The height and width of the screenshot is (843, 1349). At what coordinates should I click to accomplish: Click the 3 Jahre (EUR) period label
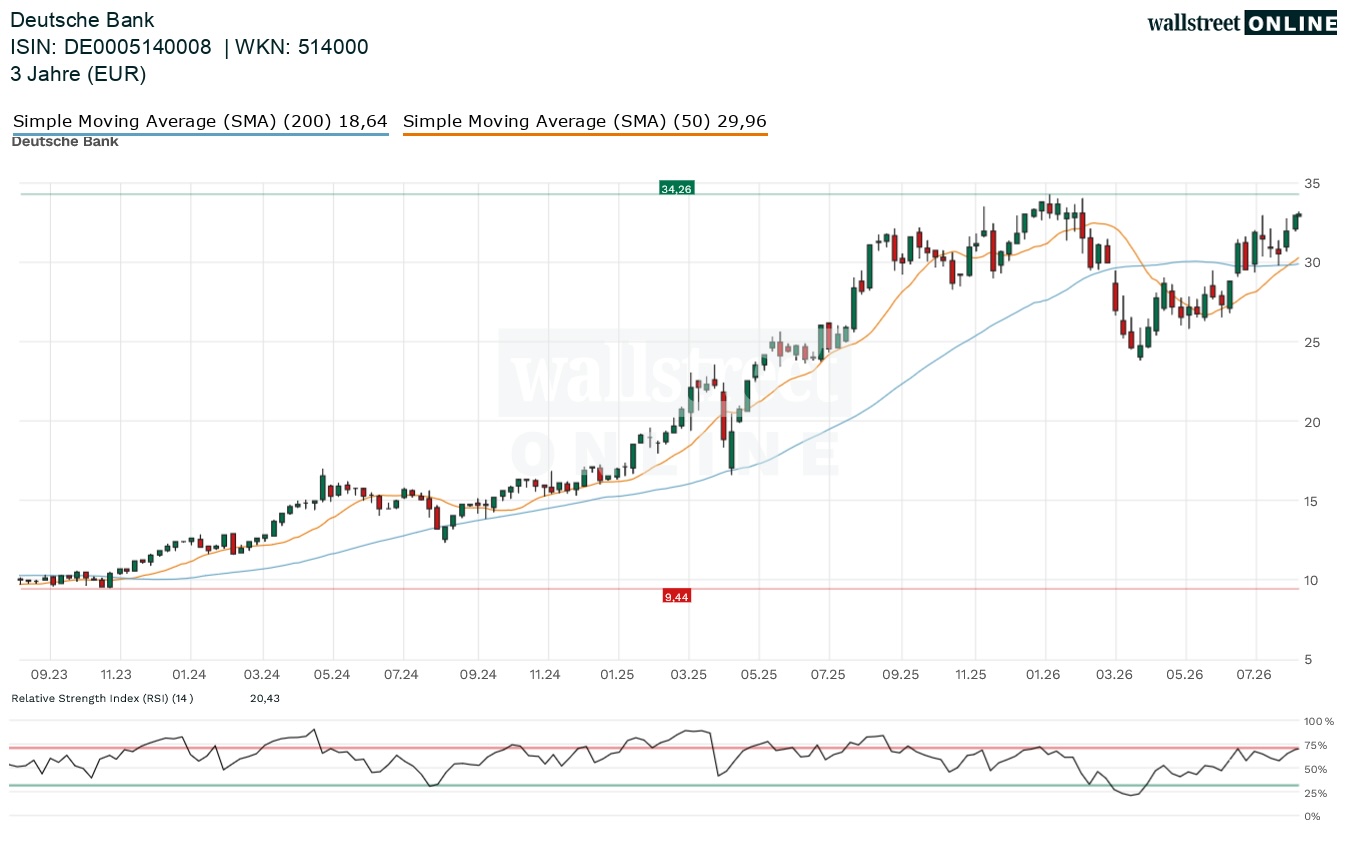78,74
